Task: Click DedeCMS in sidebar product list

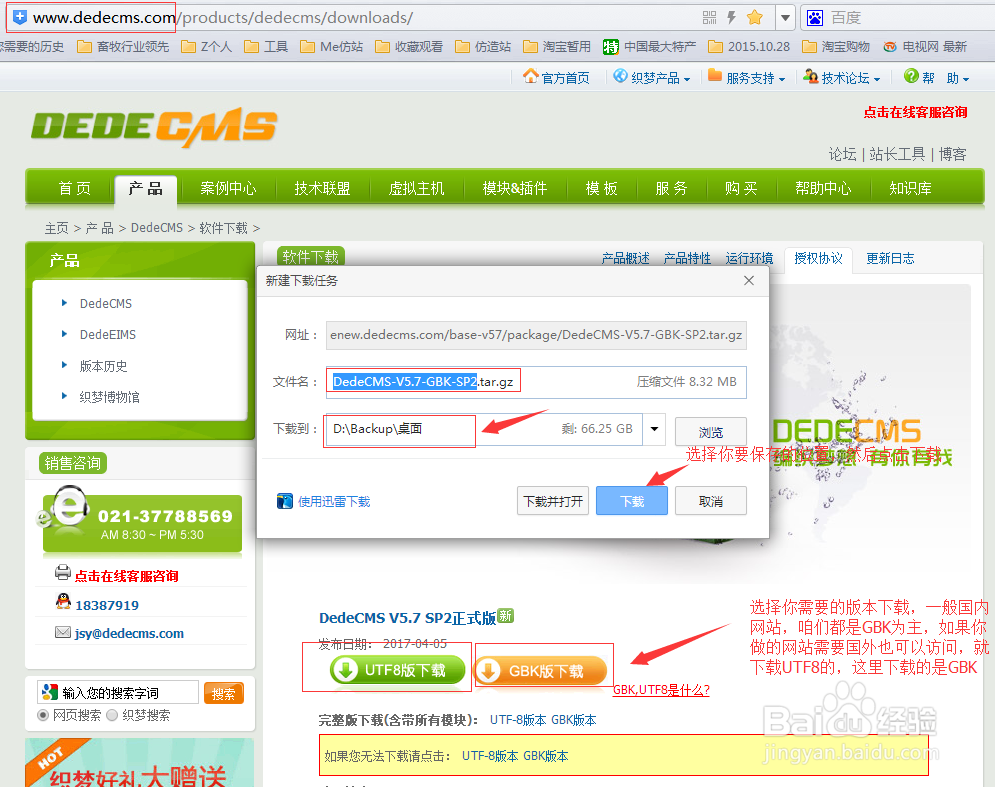Action: pos(105,303)
